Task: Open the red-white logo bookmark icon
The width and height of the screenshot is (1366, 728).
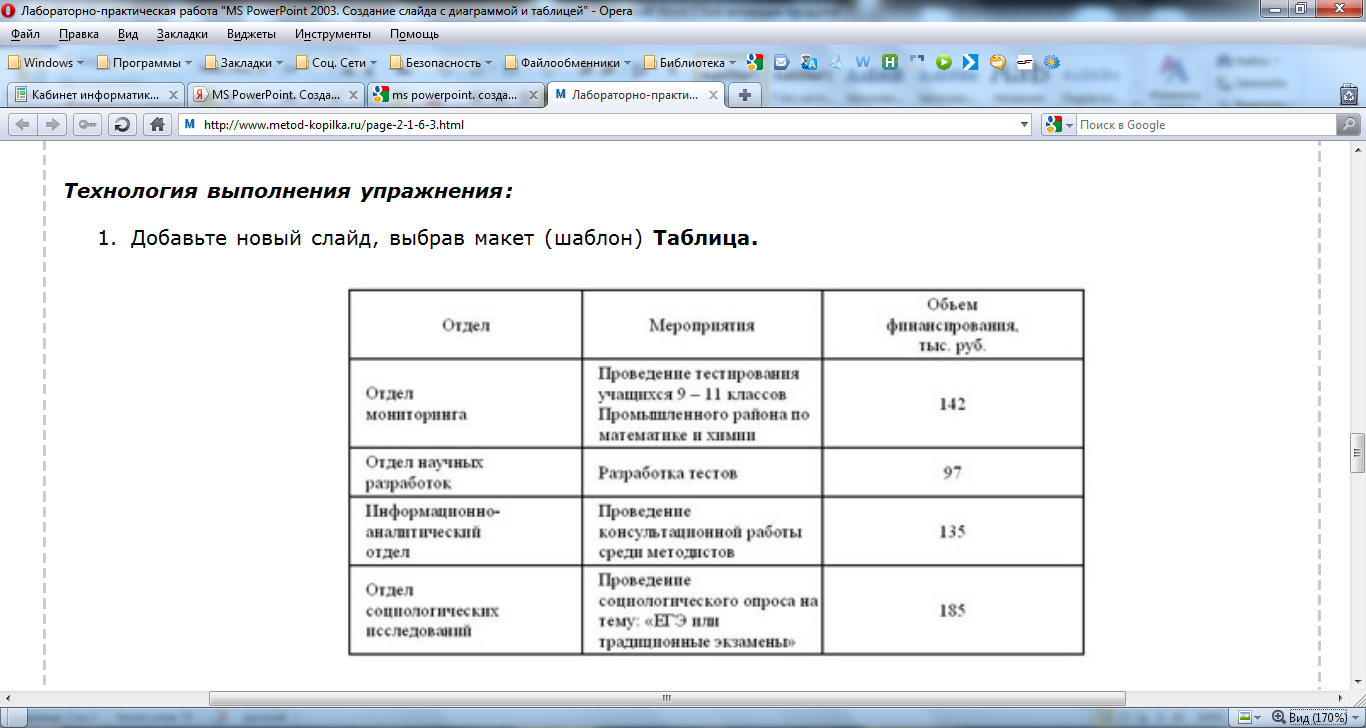Action: click(1024, 62)
